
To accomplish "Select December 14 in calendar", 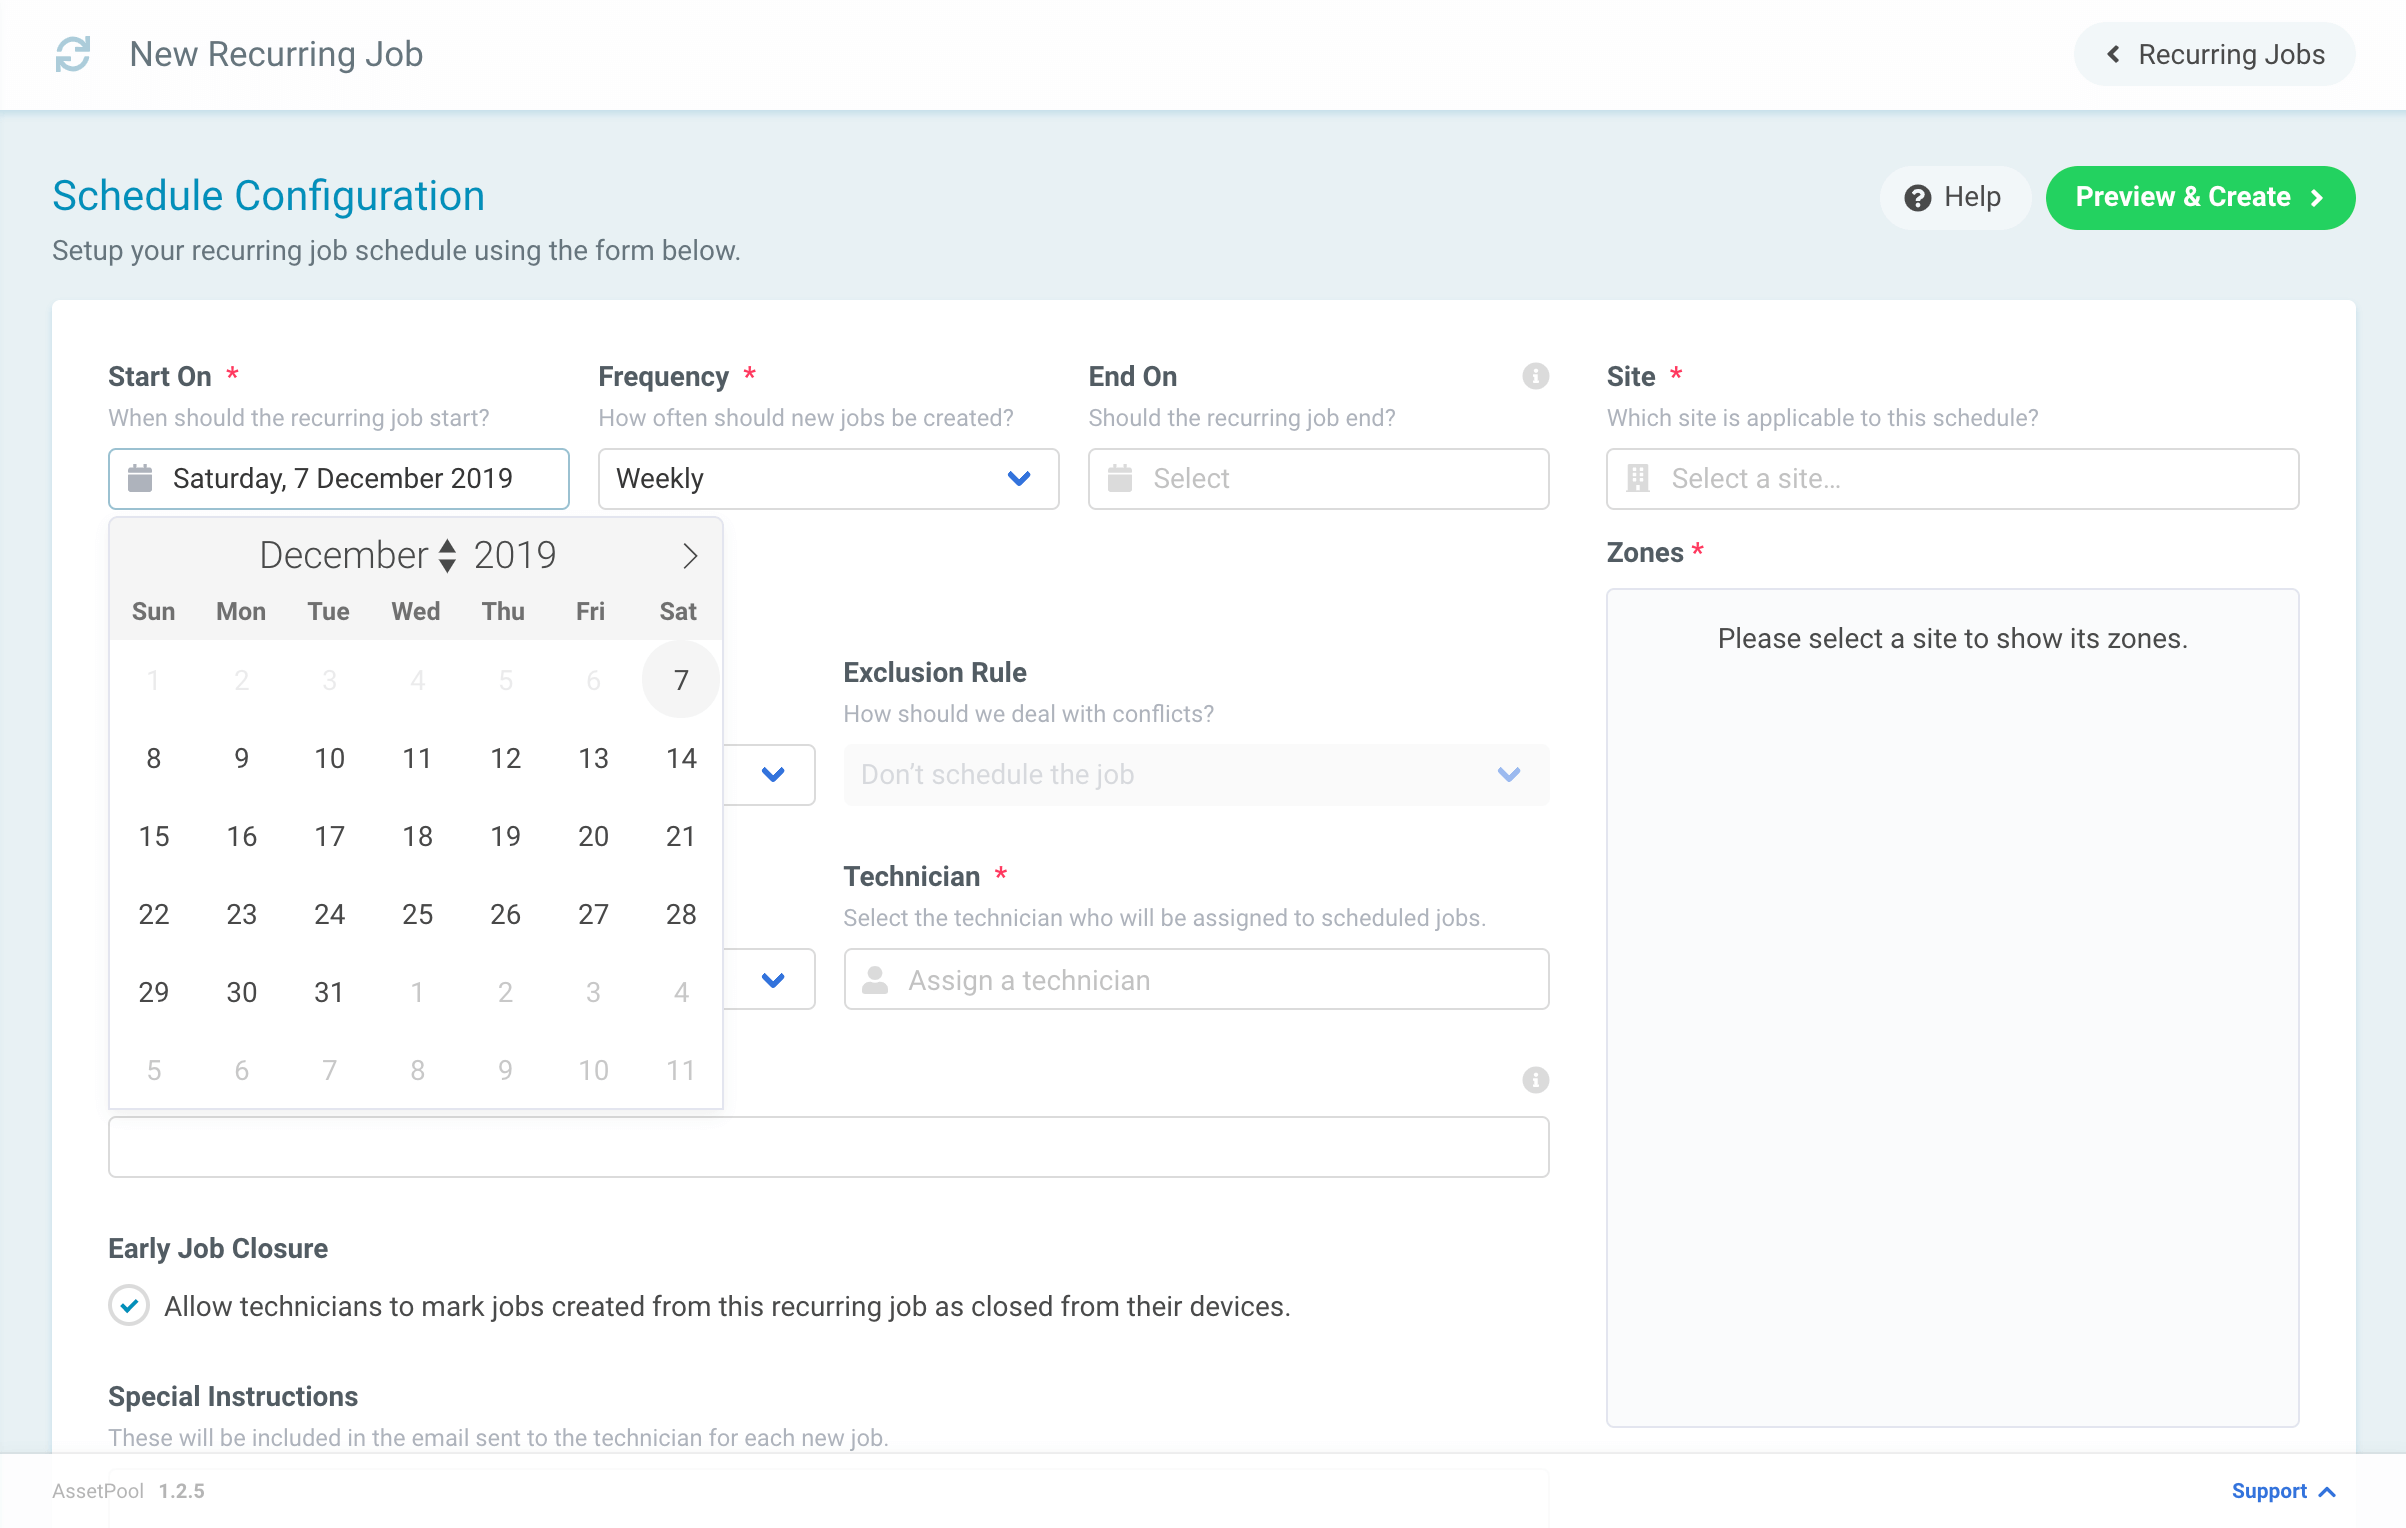I will coord(681,758).
